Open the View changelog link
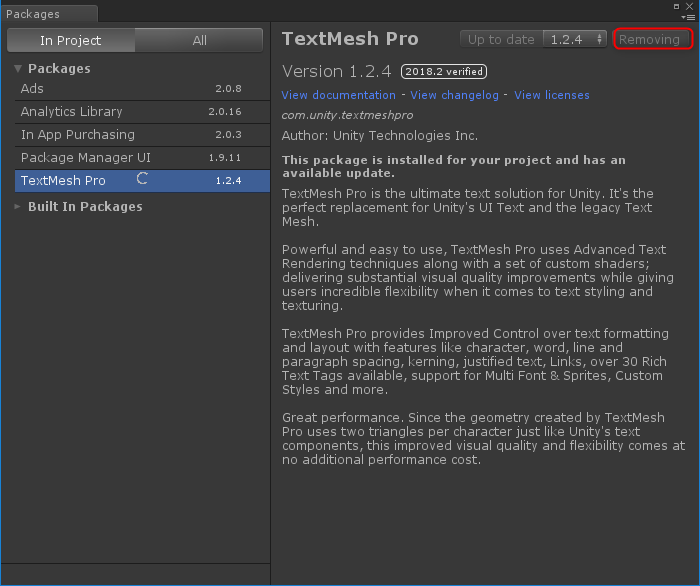The image size is (700, 586). (456, 95)
